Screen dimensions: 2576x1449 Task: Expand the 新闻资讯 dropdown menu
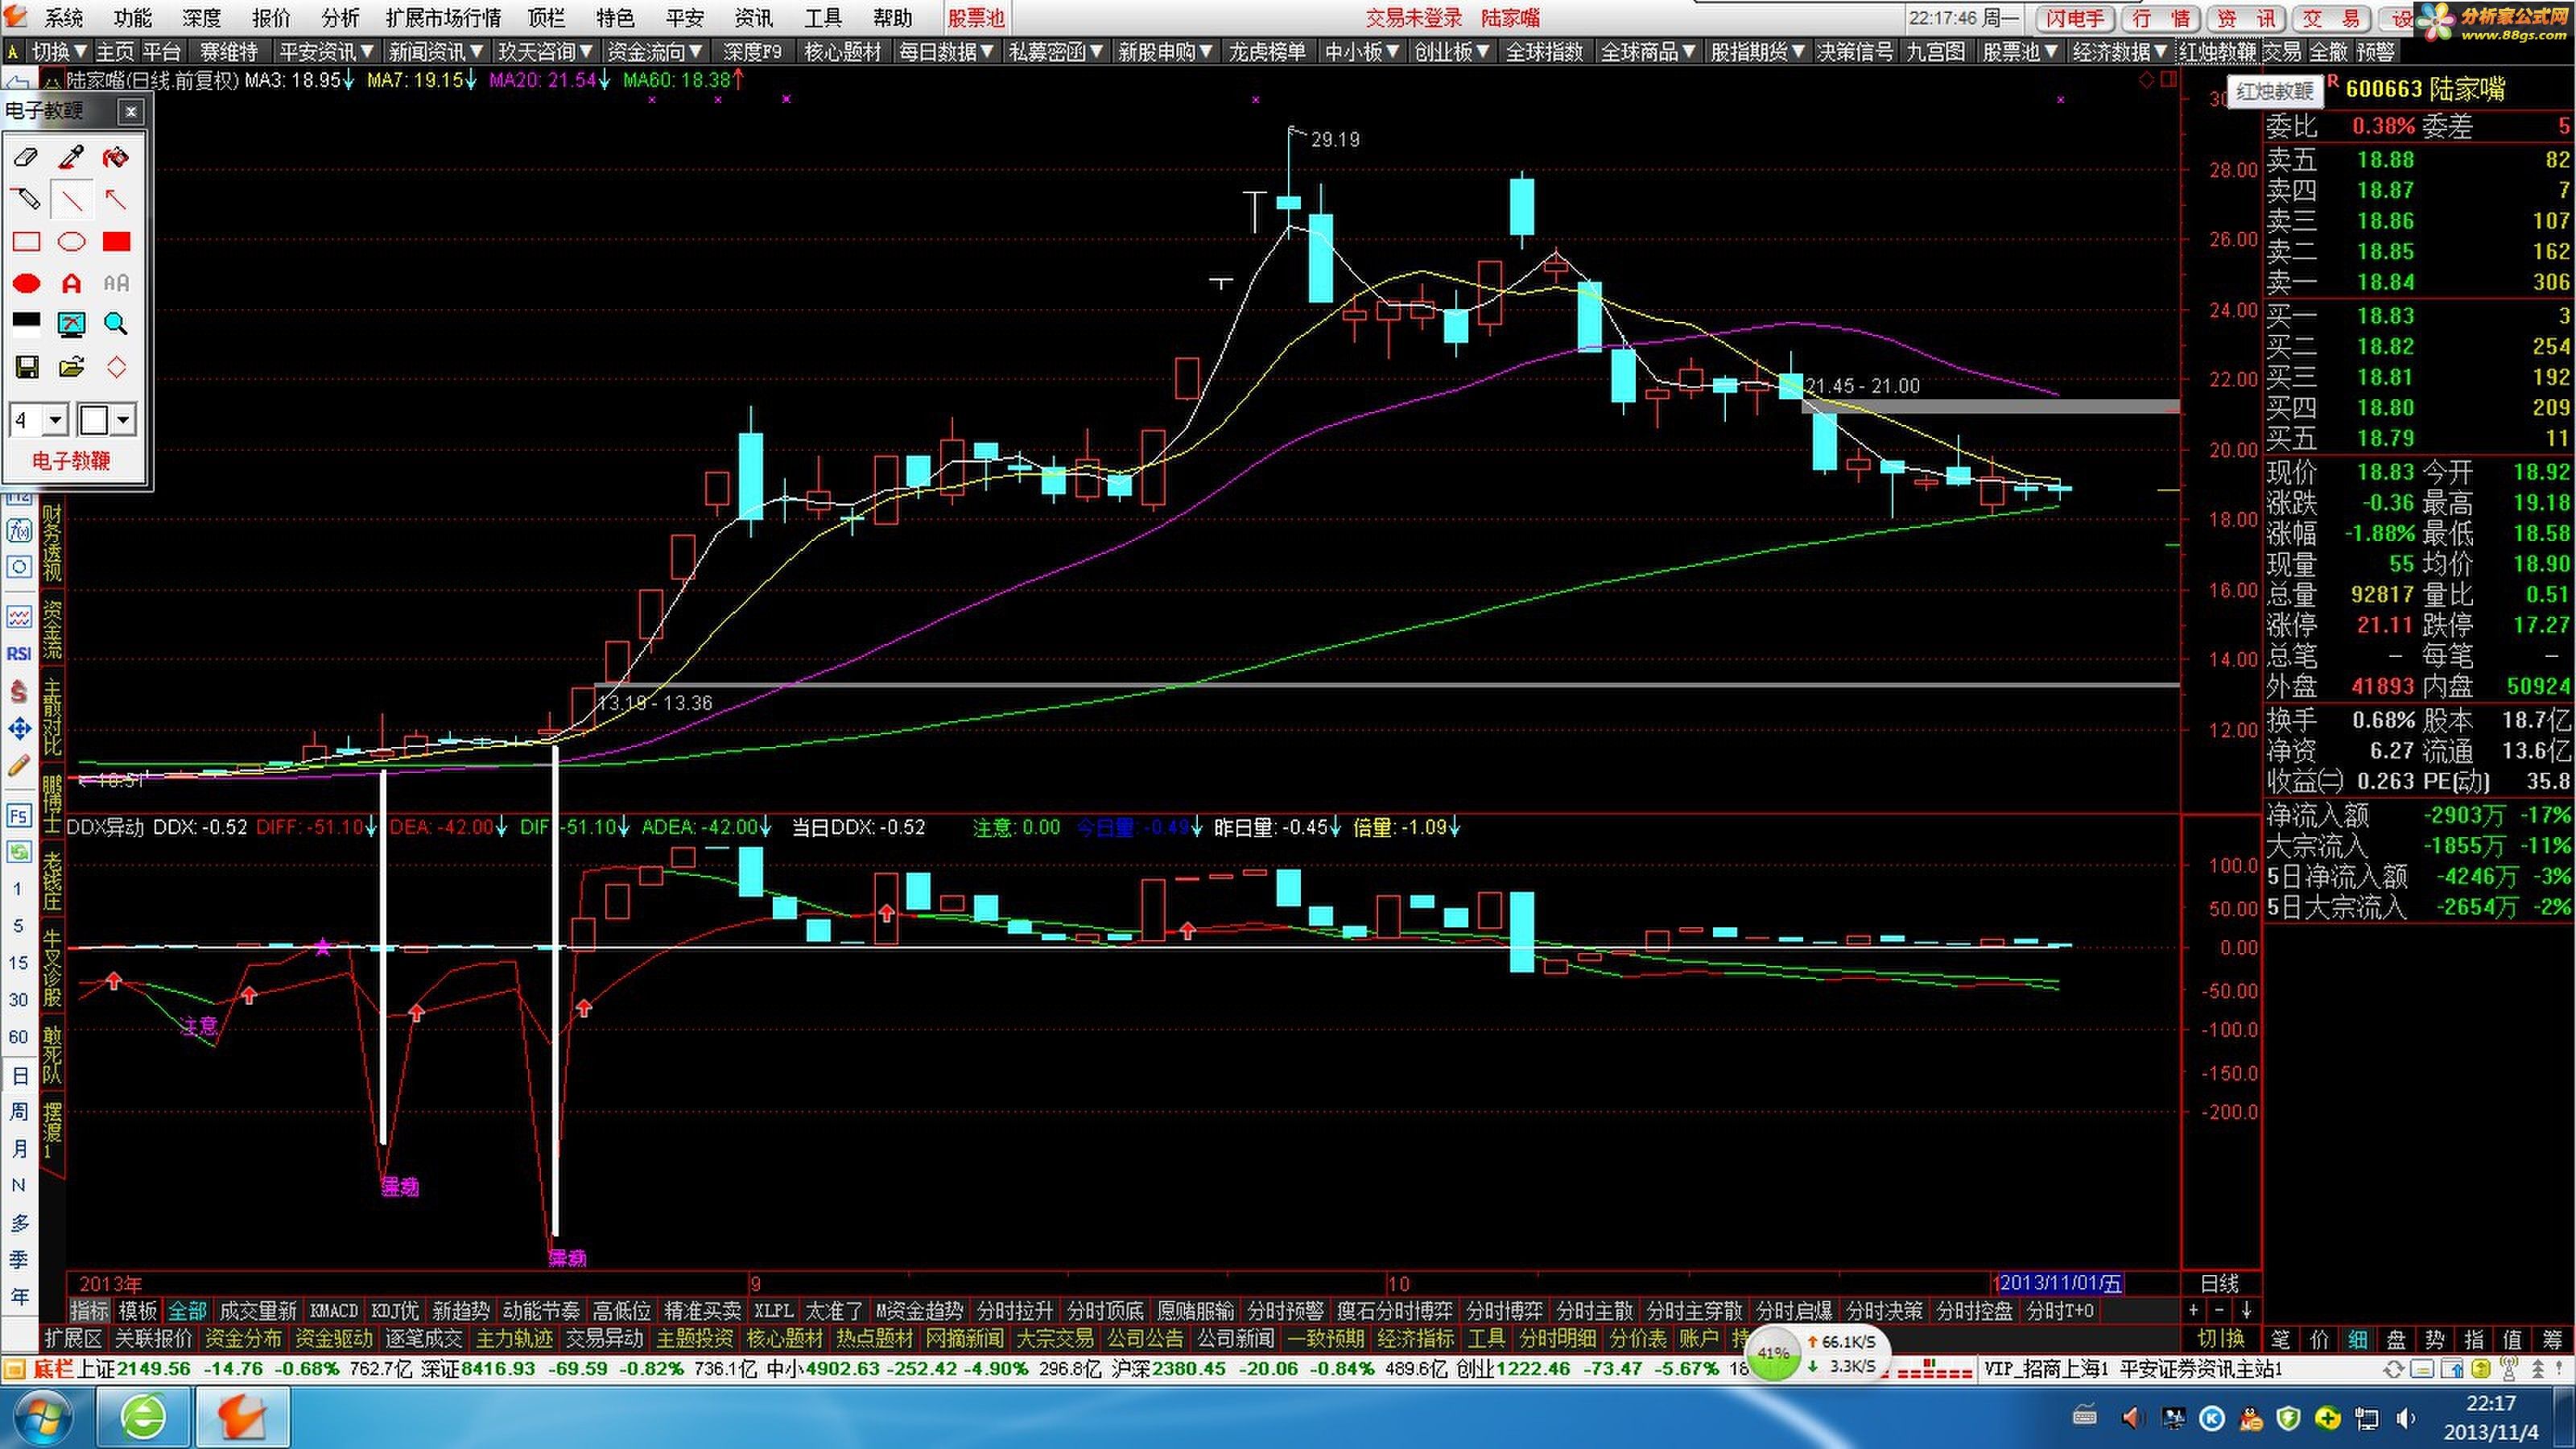click(x=435, y=52)
